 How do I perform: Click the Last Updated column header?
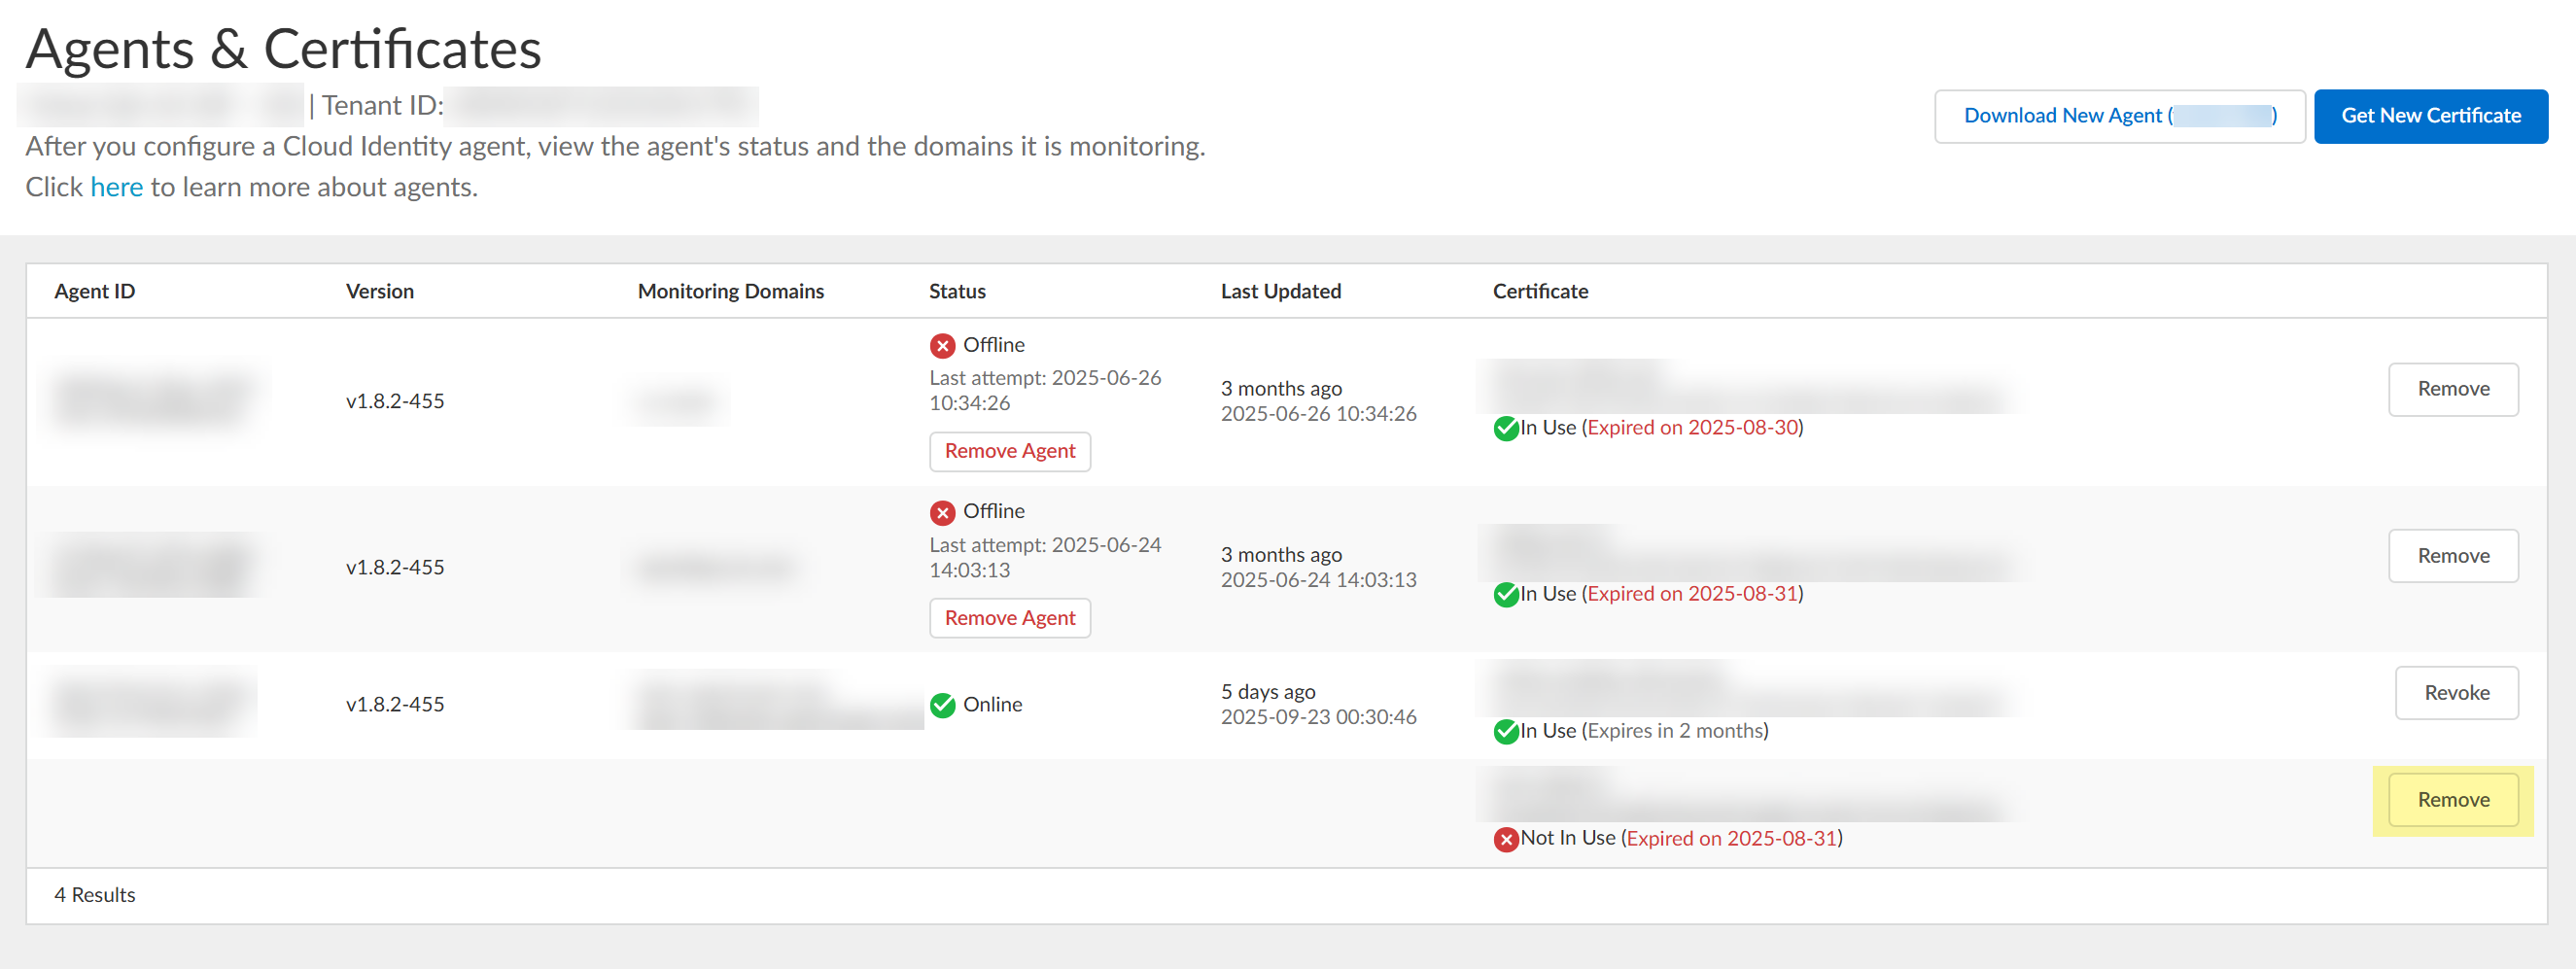coord(1280,291)
